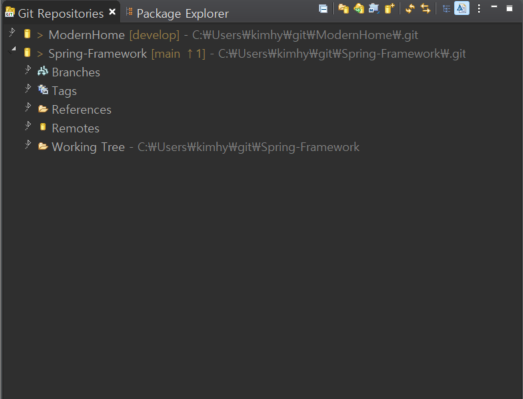Expand the Working Tree node
This screenshot has height=399, width=523.
coord(28,145)
